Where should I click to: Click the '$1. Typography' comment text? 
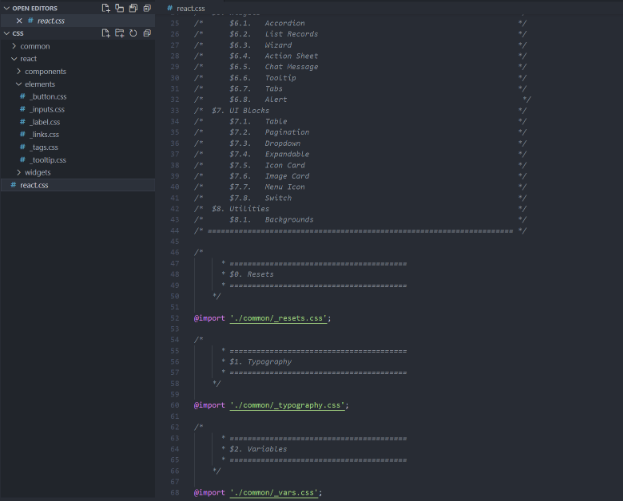pos(261,362)
